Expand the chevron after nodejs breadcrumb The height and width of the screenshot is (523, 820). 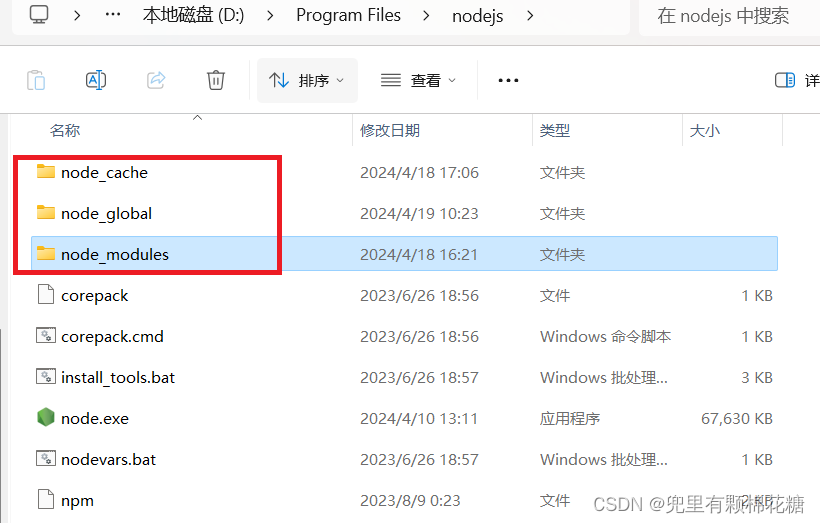tap(530, 16)
